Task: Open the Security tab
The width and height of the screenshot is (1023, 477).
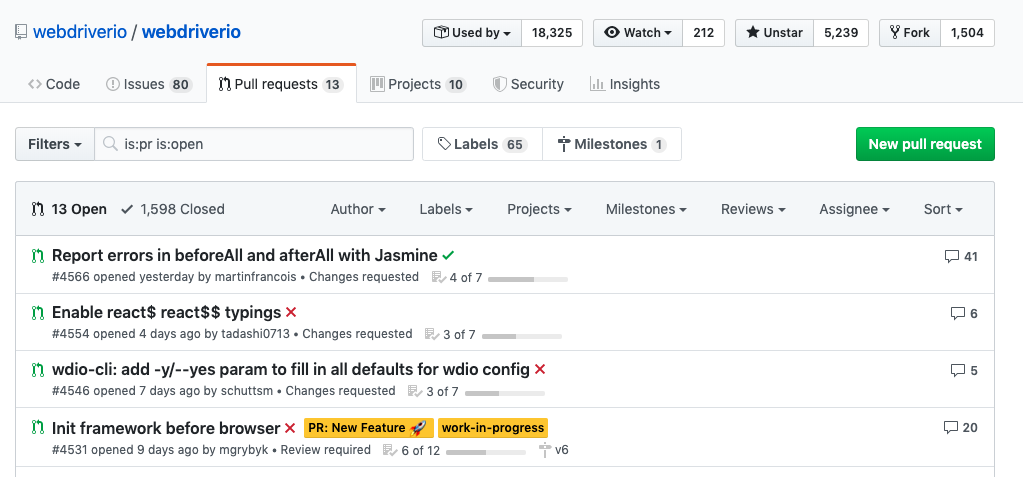Action: [528, 84]
